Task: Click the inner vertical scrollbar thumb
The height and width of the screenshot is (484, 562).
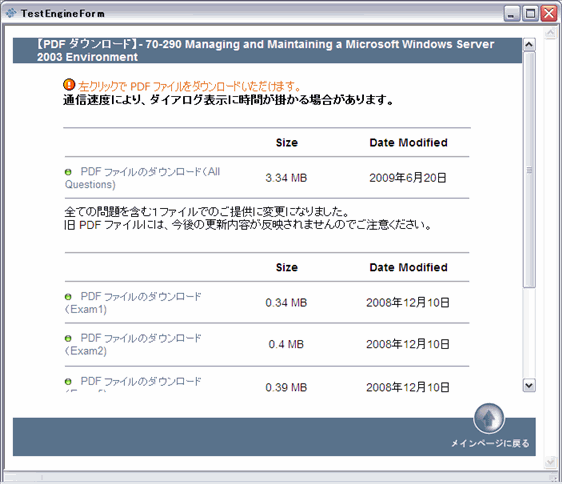Action: [529, 170]
